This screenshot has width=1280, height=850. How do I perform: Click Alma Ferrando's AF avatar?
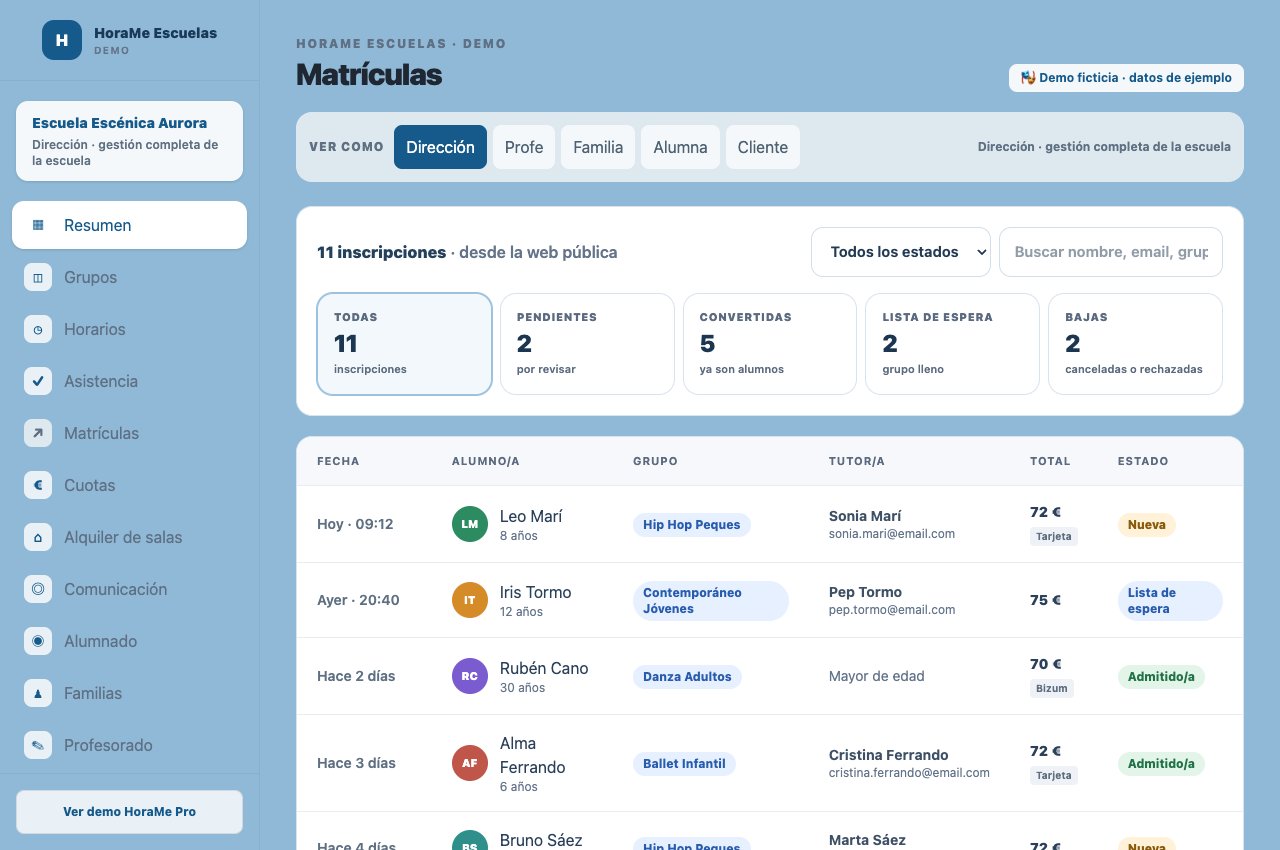(x=470, y=763)
